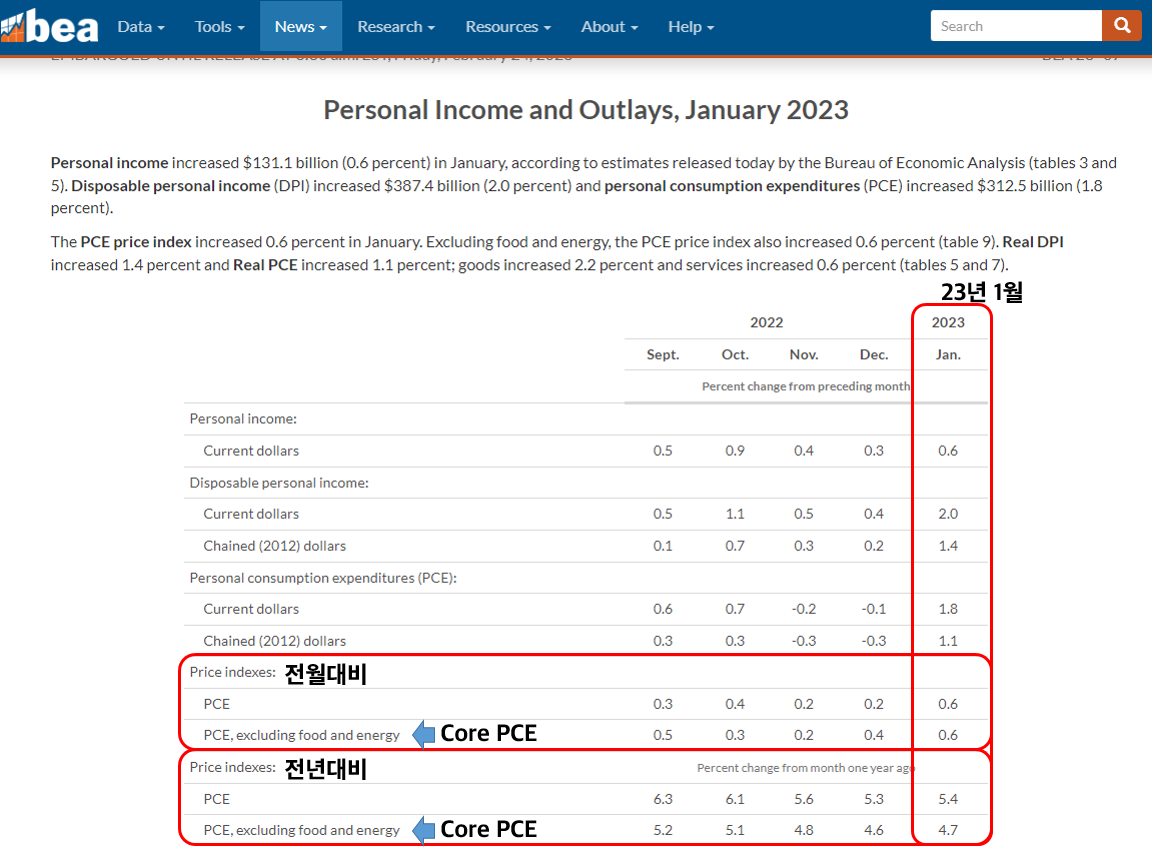
Task: Click bold 'Personal income' in first paragraph
Action: pos(109,162)
